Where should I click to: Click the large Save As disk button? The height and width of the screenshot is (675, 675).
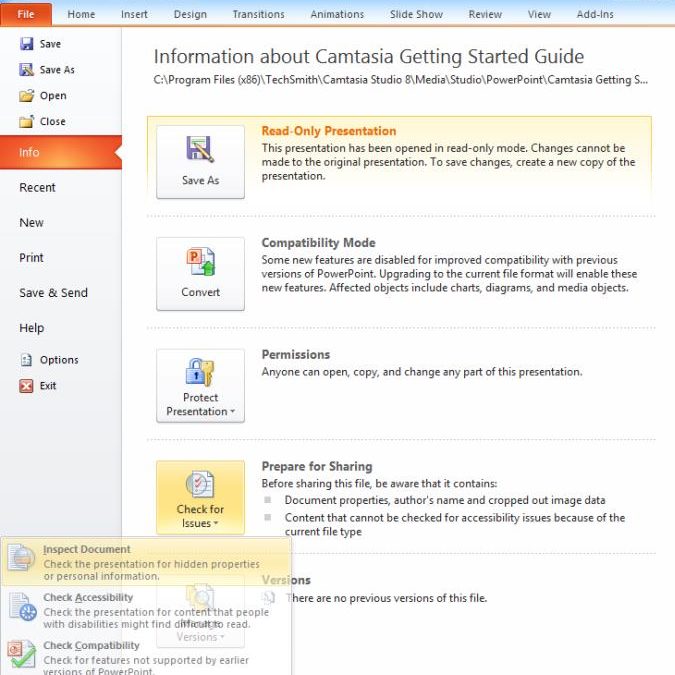[200, 161]
